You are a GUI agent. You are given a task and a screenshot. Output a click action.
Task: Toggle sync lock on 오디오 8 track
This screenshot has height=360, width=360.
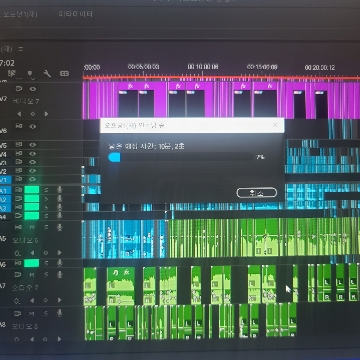pyautogui.click(x=17, y=313)
